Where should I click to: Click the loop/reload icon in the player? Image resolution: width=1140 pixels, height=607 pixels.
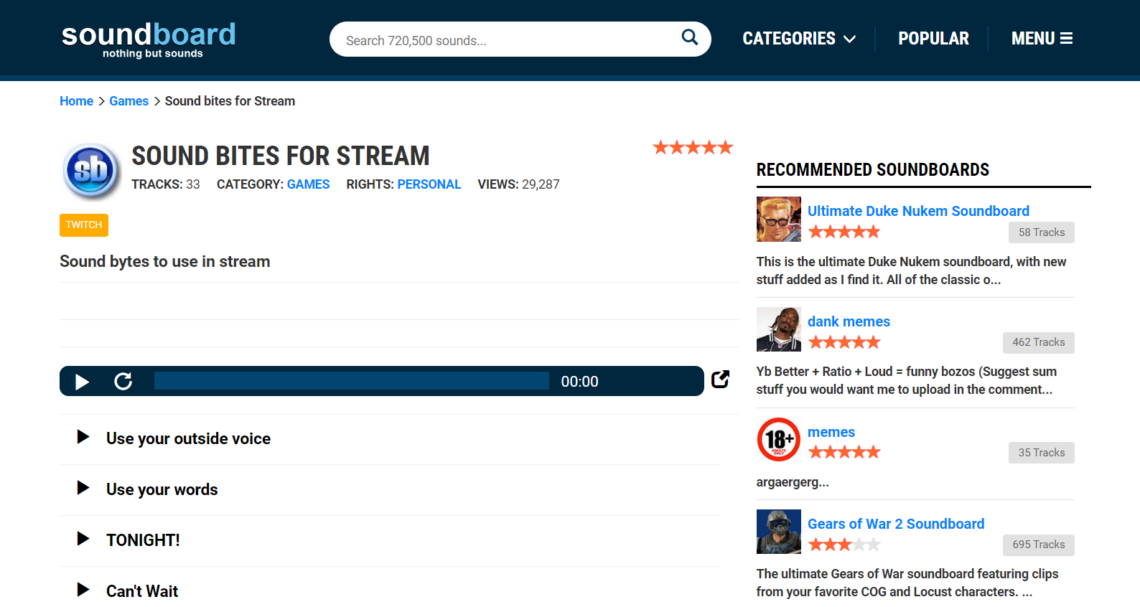click(123, 381)
